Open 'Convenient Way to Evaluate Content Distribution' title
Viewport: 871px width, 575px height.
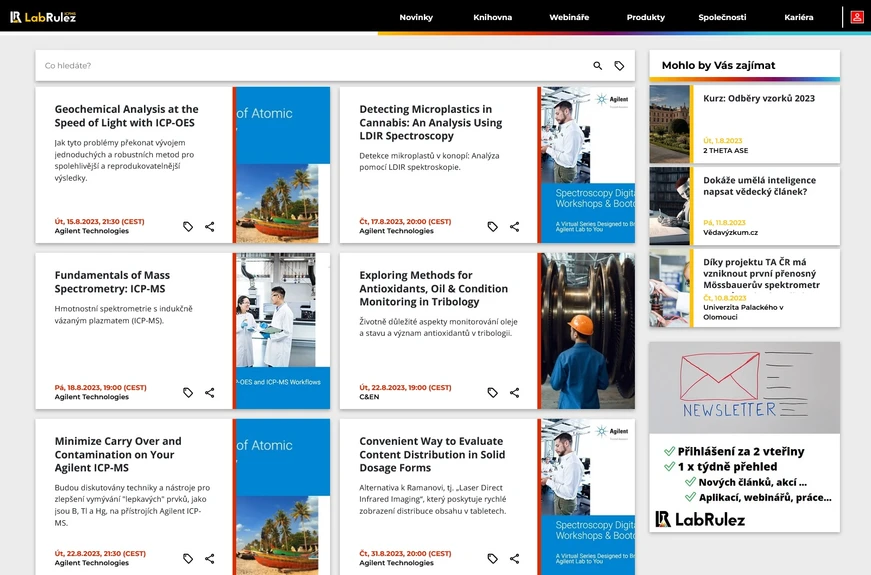tap(432, 454)
